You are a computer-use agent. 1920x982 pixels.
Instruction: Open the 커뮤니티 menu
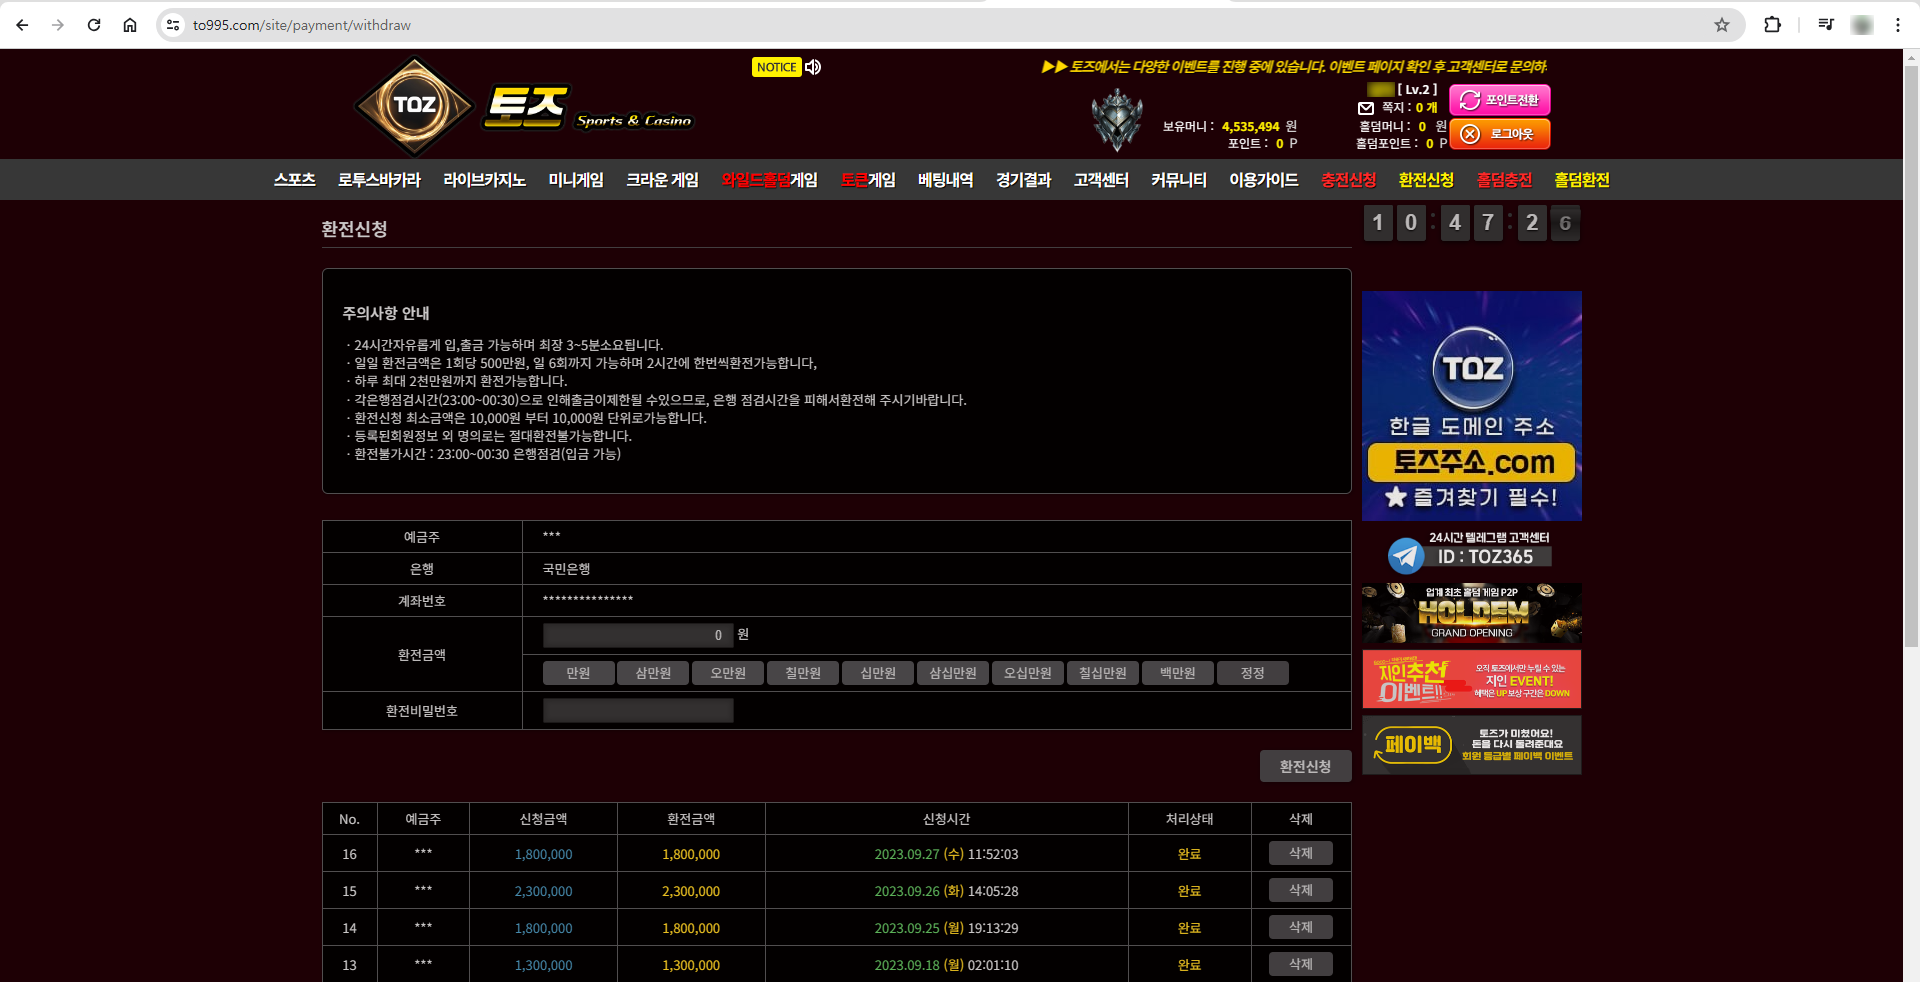(1179, 180)
